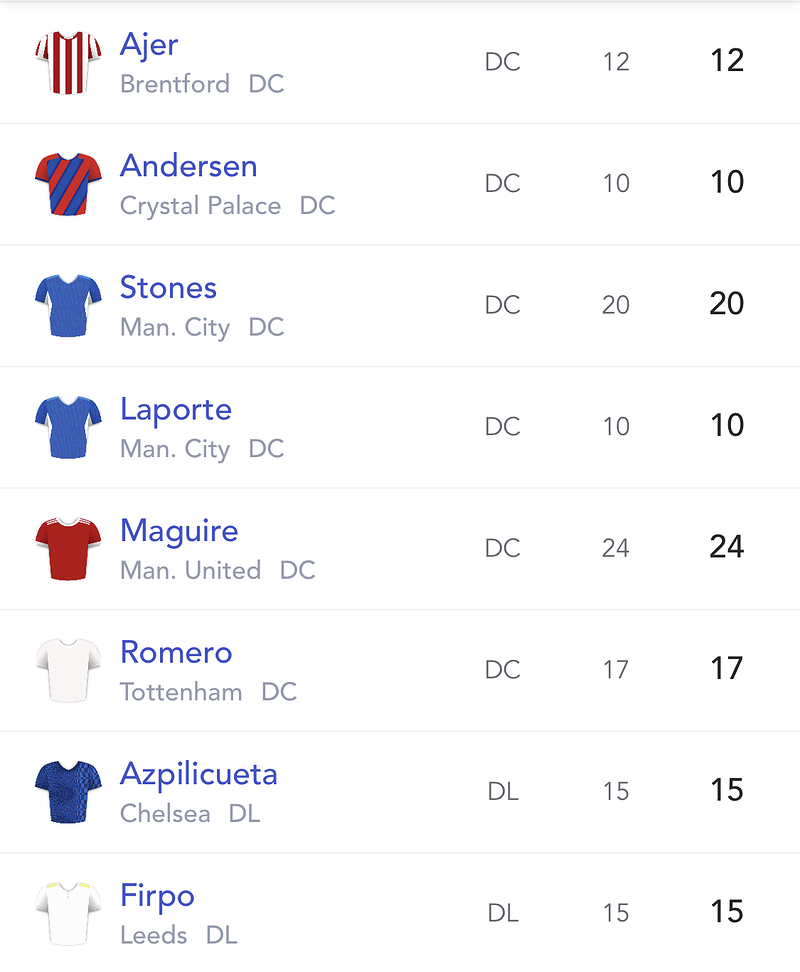Open Andersen player name link
This screenshot has width=800, height=972.
(x=188, y=166)
